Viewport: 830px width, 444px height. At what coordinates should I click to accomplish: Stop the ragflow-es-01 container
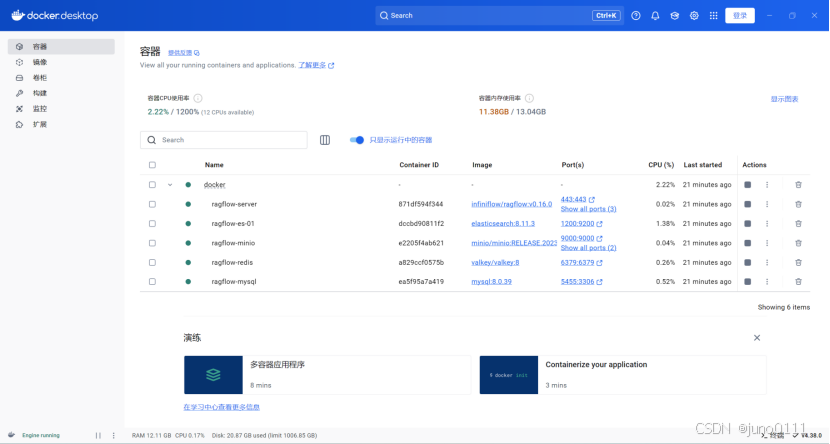[x=747, y=224]
